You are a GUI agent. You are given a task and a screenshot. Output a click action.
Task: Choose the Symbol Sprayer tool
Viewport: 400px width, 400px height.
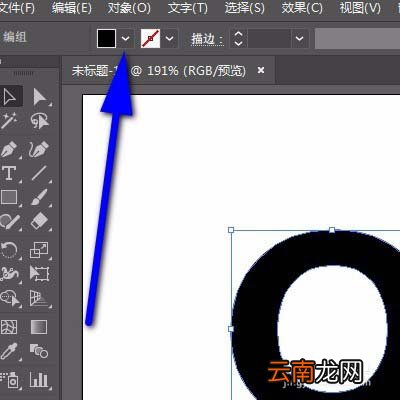[9, 380]
